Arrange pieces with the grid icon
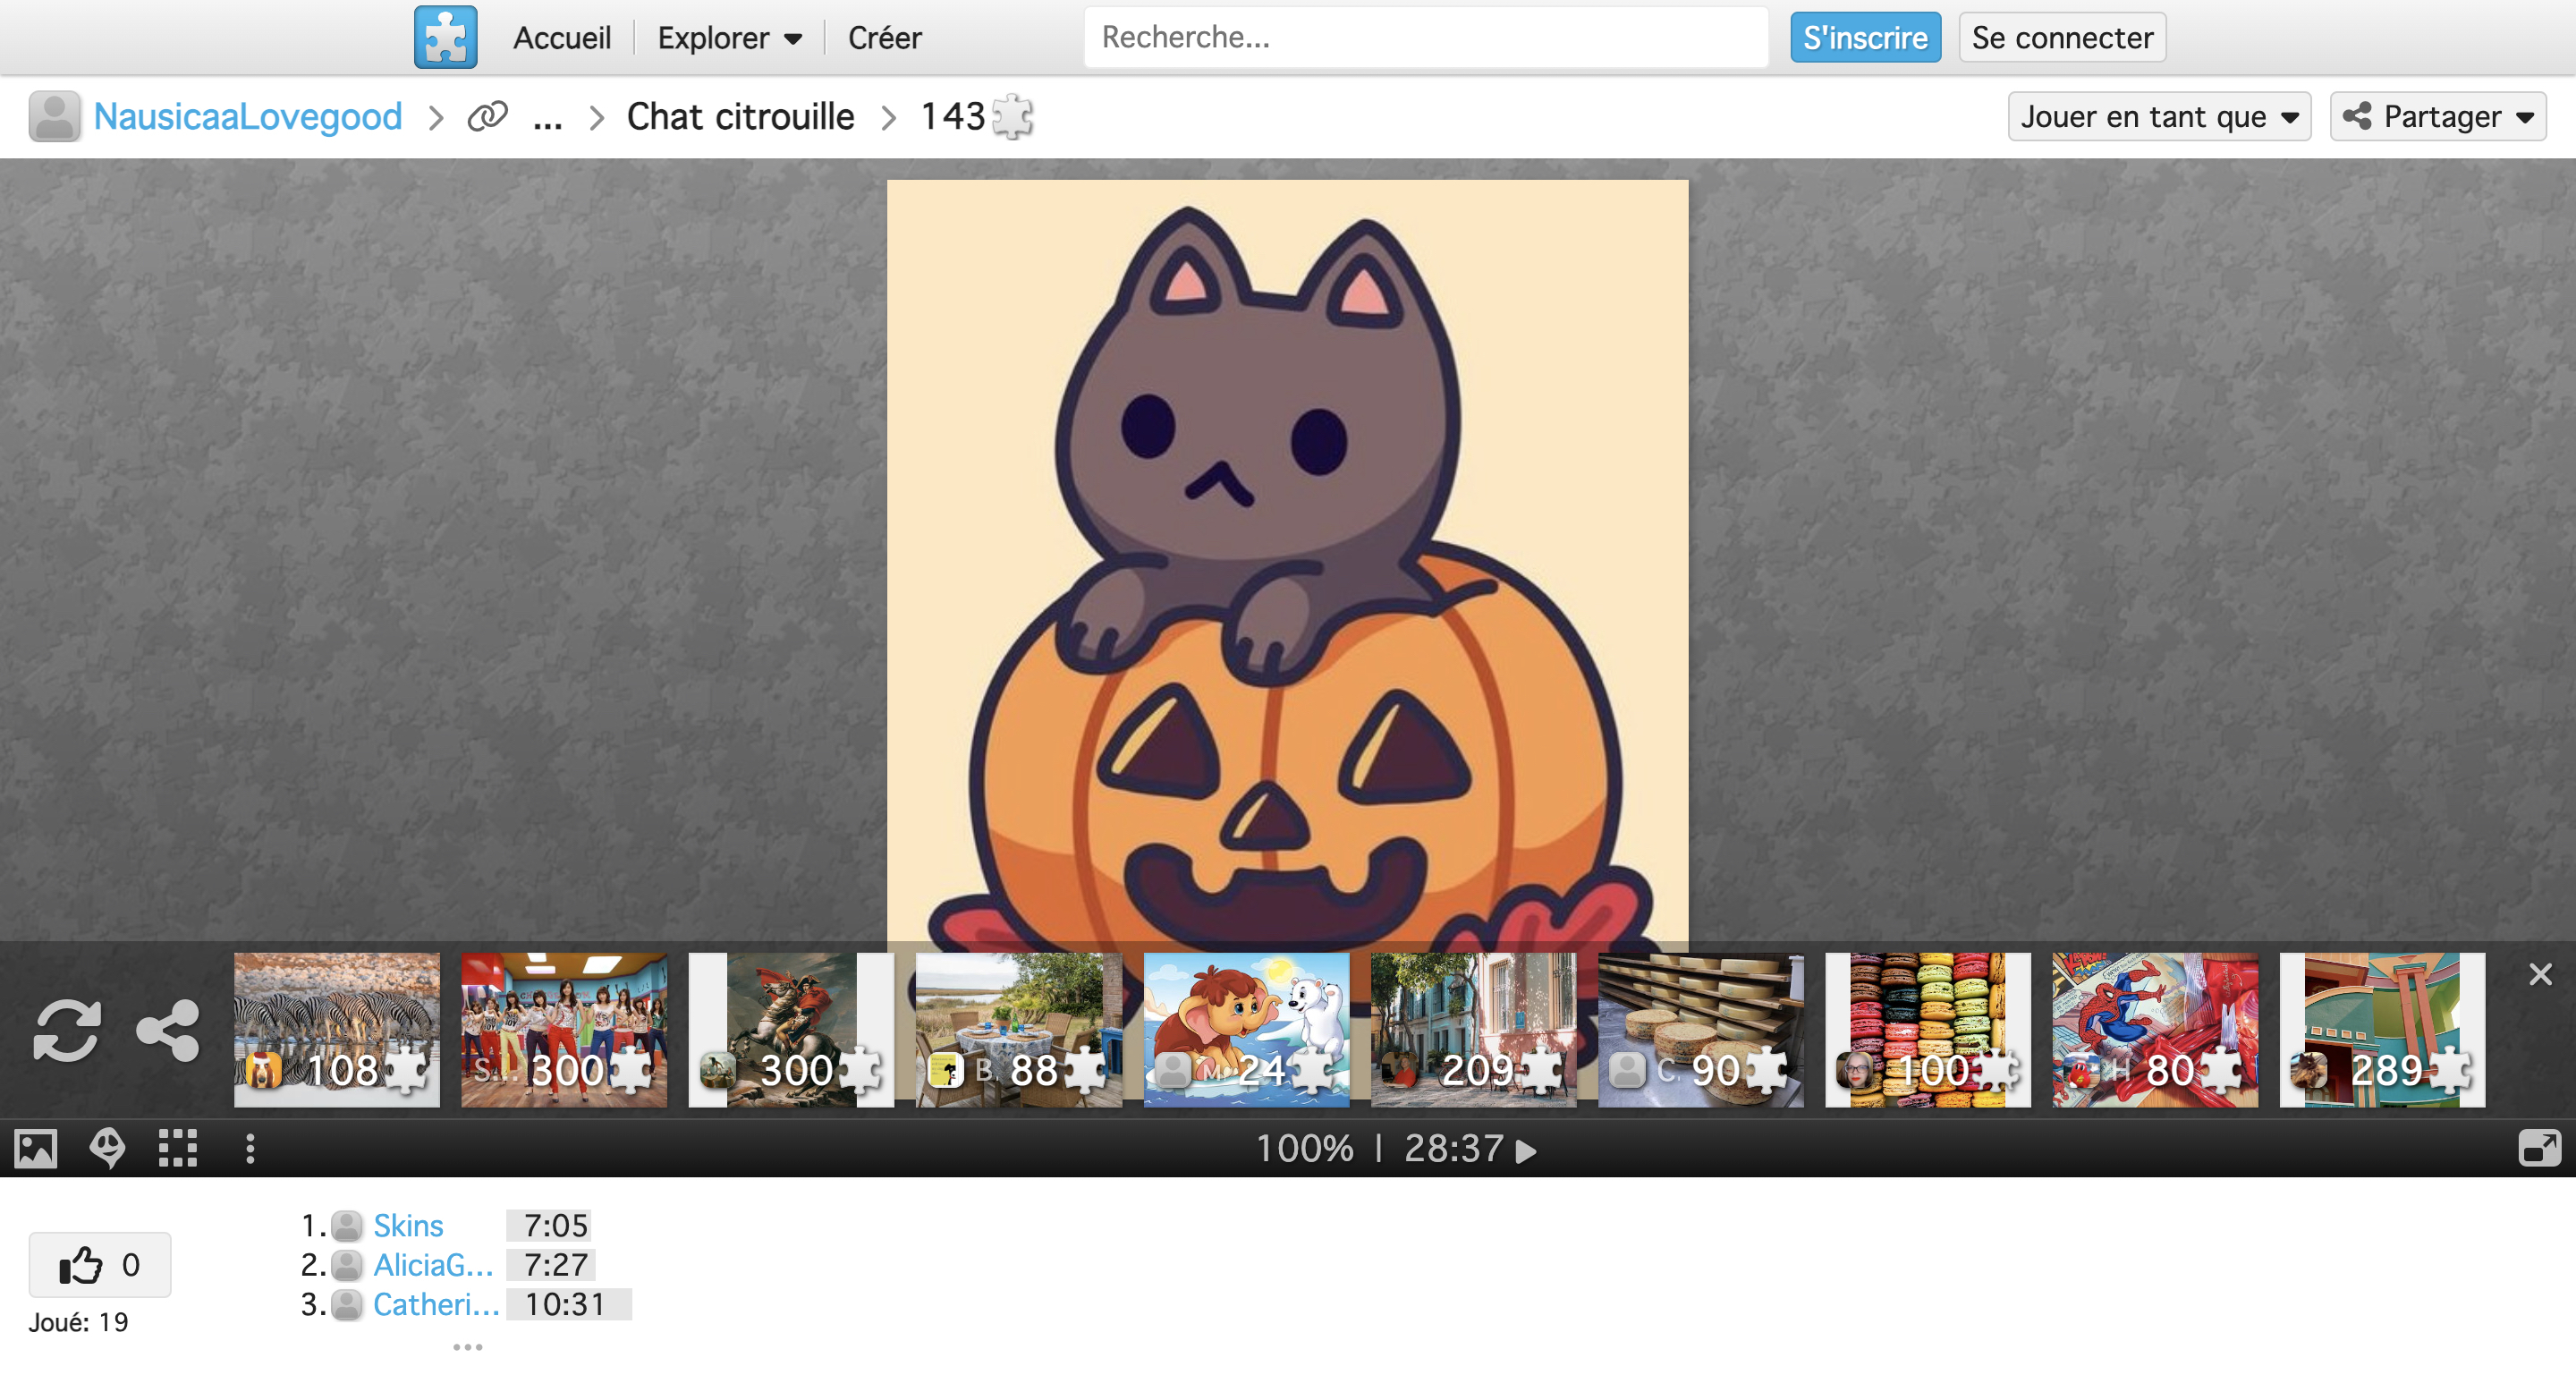 click(178, 1148)
